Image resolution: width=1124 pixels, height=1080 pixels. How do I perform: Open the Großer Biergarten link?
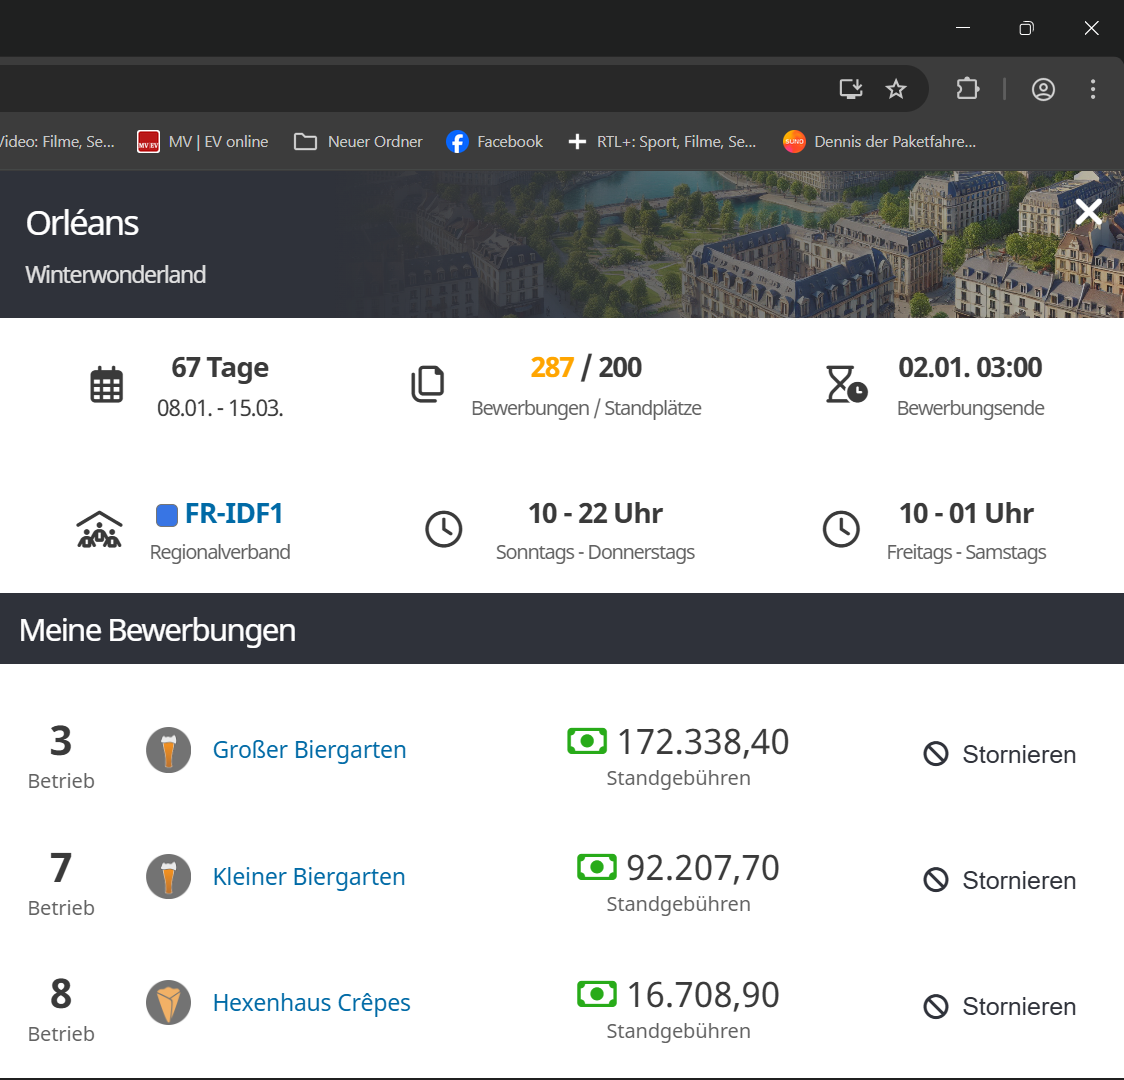click(x=309, y=750)
